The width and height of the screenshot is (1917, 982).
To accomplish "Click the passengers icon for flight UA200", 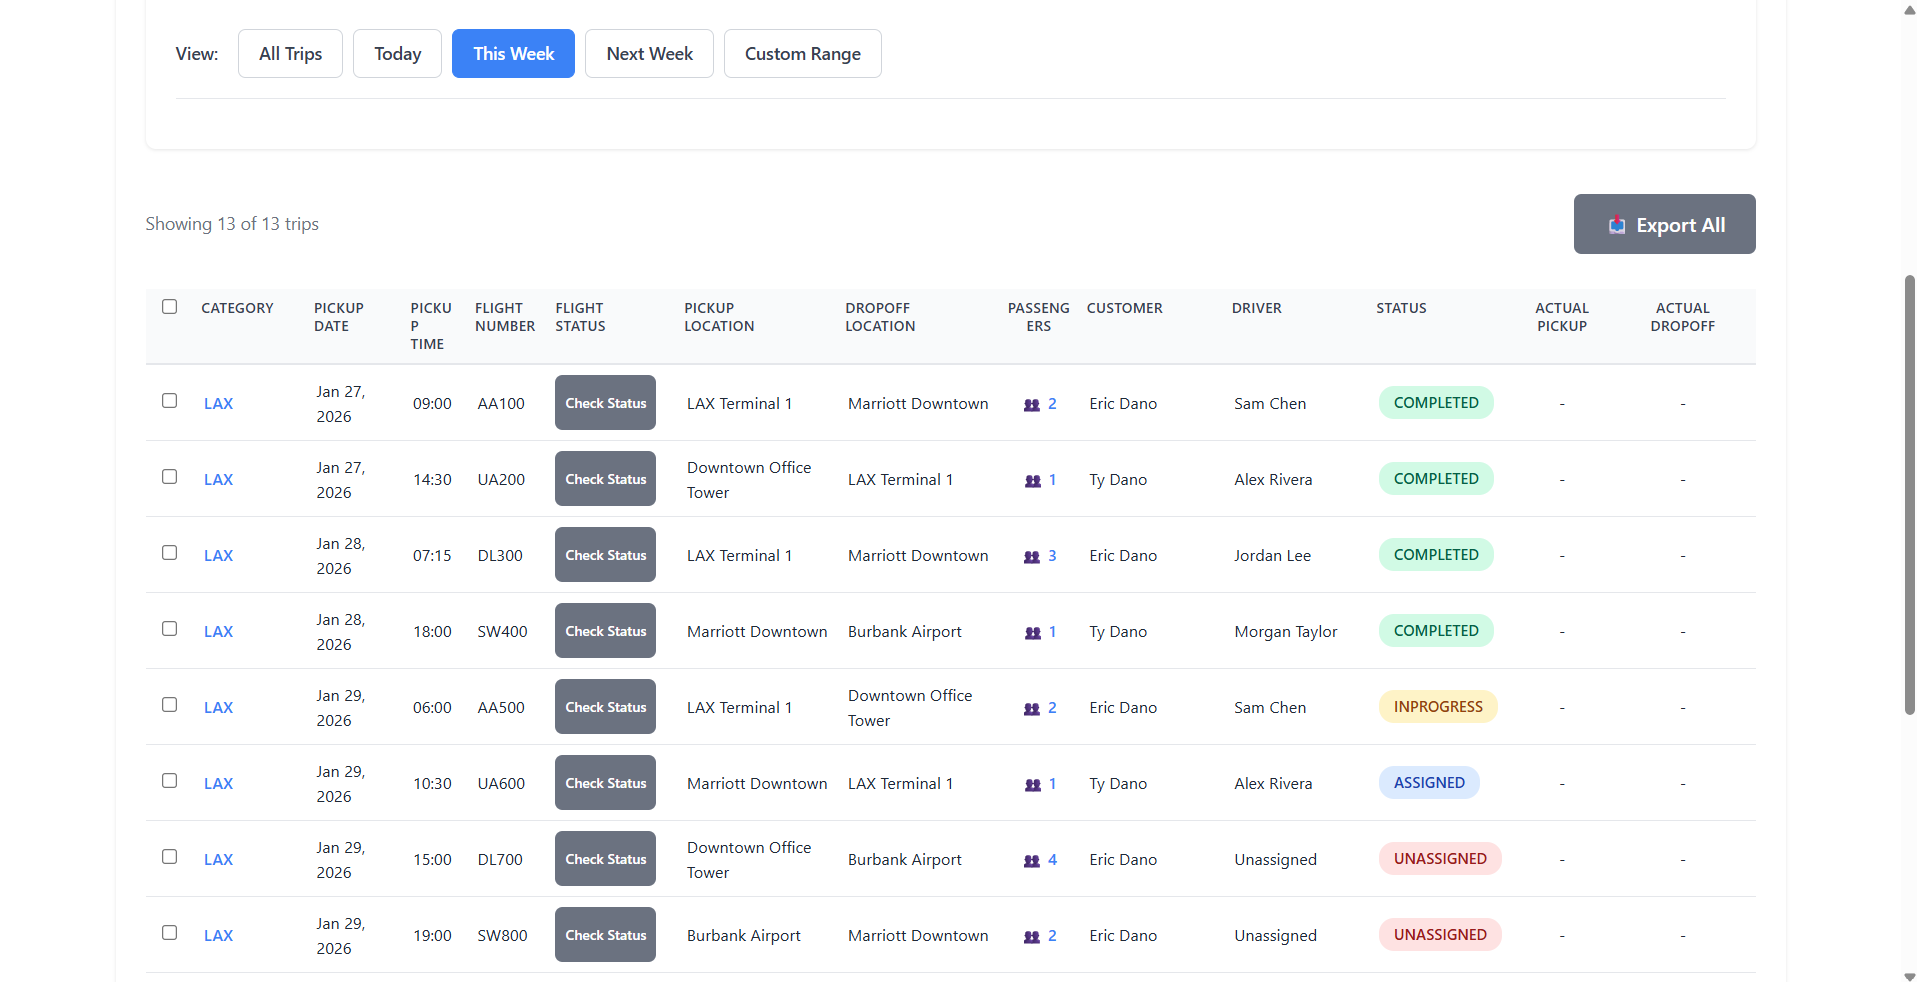I will click(1031, 480).
